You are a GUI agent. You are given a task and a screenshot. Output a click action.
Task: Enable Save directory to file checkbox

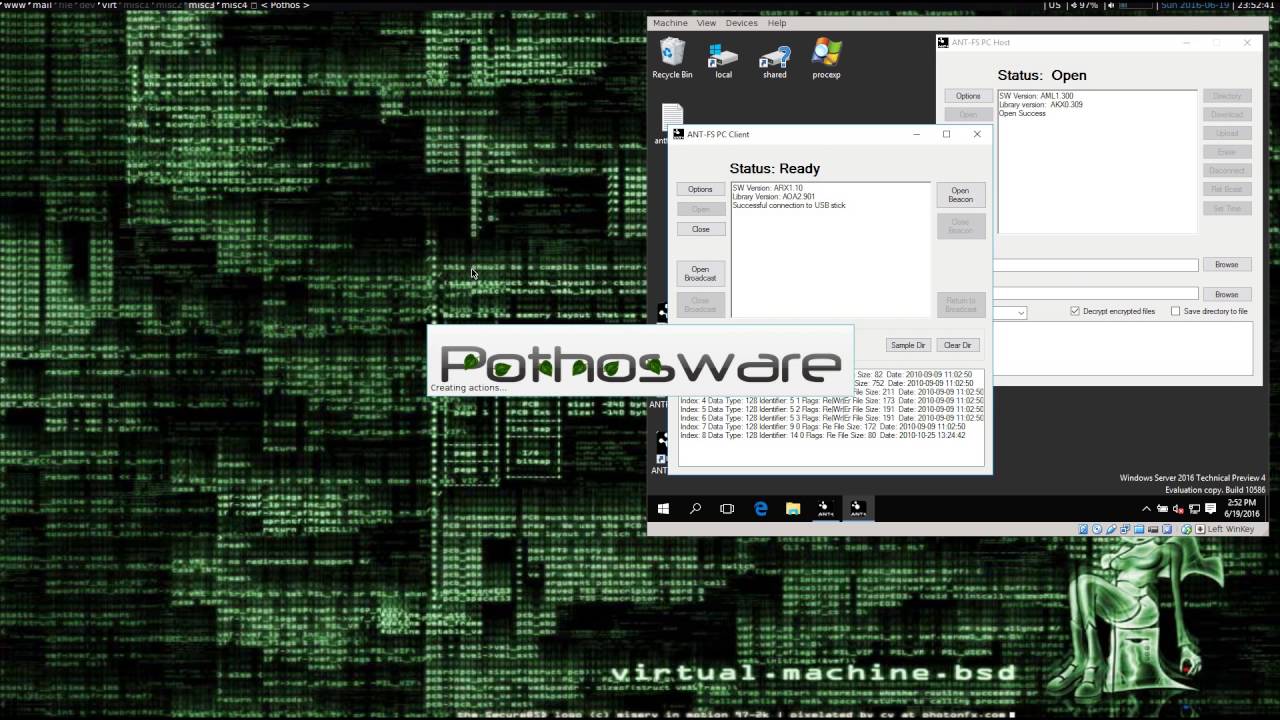click(x=1175, y=311)
